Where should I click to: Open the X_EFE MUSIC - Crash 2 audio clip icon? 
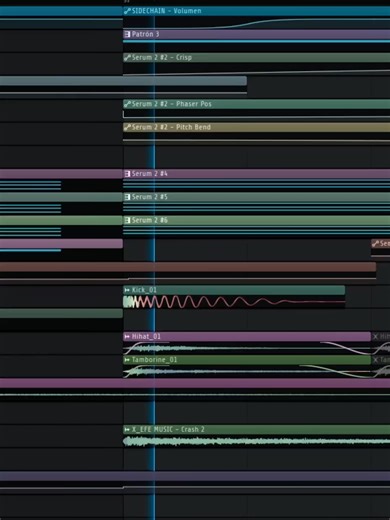coord(127,430)
